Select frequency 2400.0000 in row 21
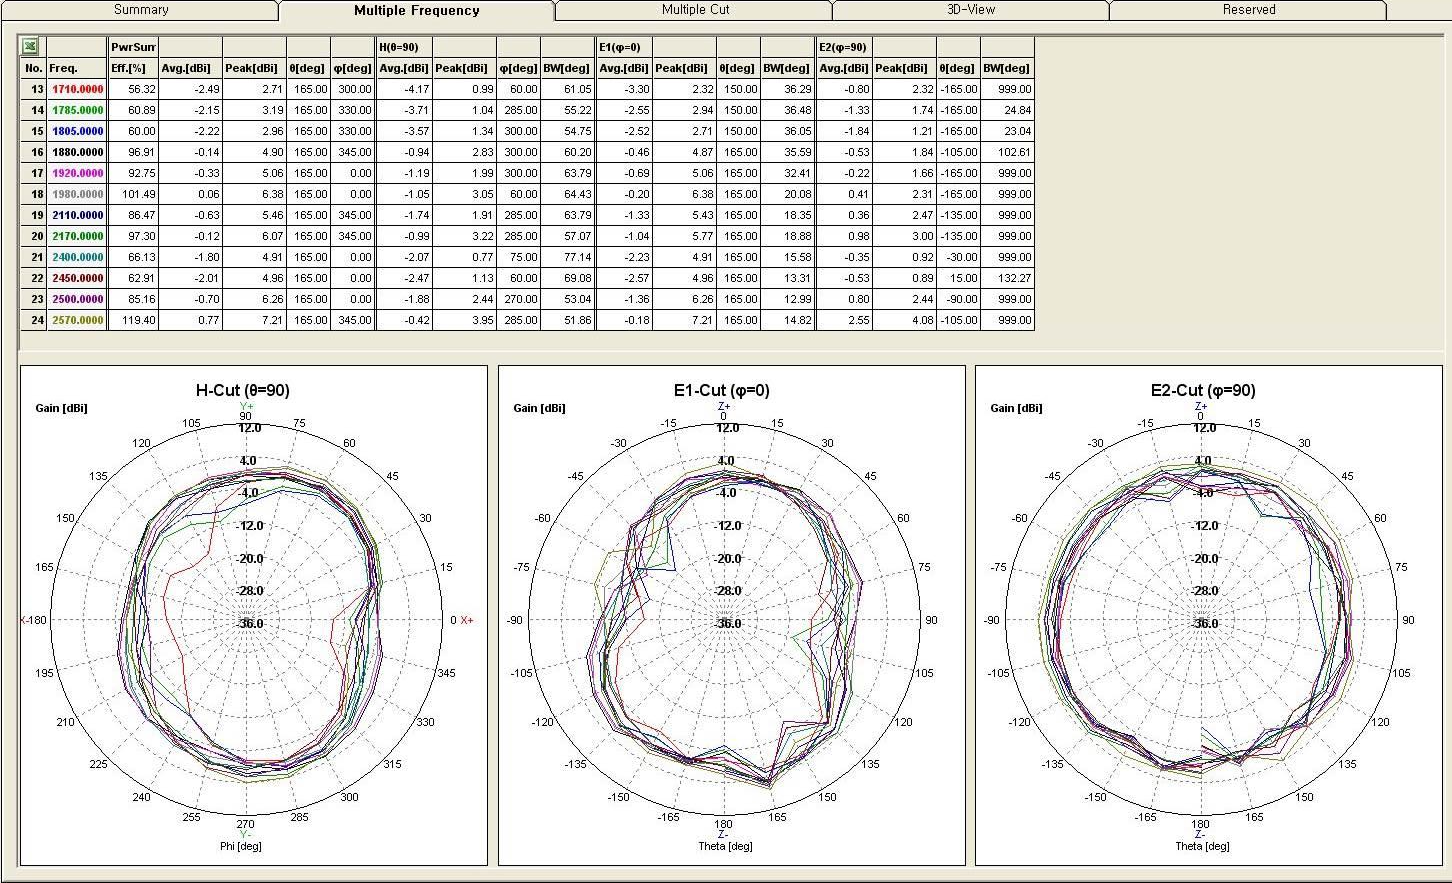 coord(77,257)
